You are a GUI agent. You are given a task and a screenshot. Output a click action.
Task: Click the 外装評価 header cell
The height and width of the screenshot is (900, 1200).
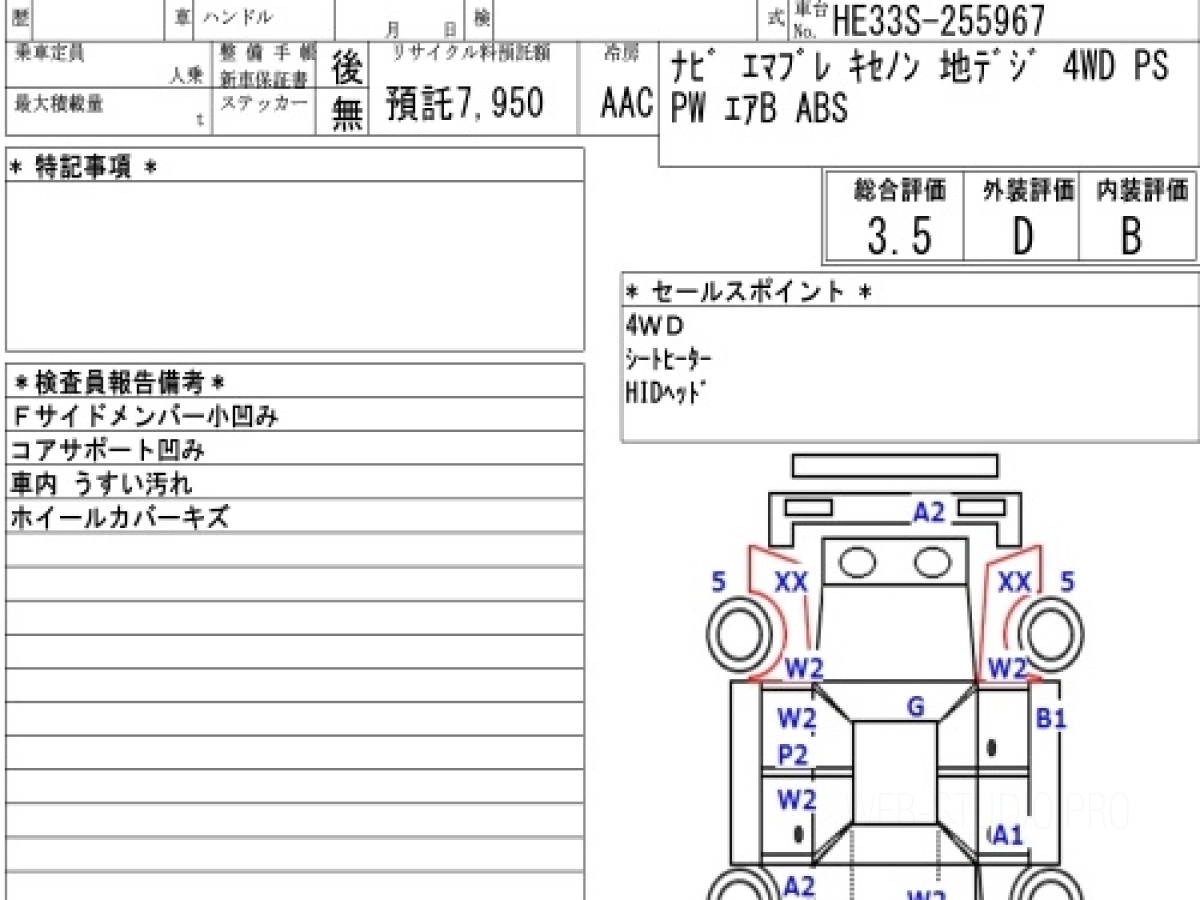pyautogui.click(x=1027, y=189)
